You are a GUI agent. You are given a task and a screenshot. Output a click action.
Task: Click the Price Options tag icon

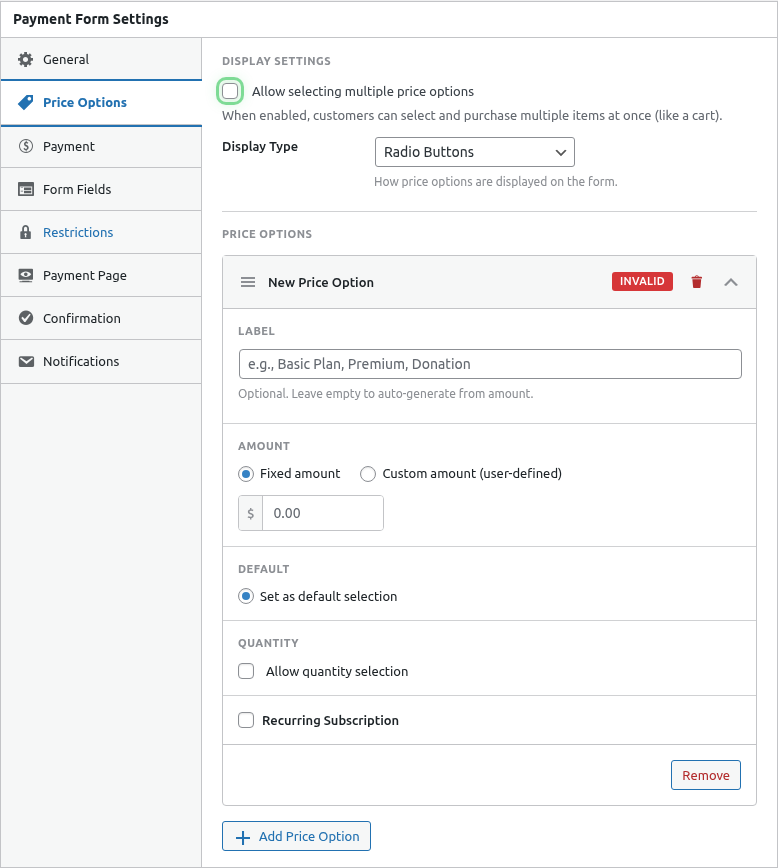26,103
